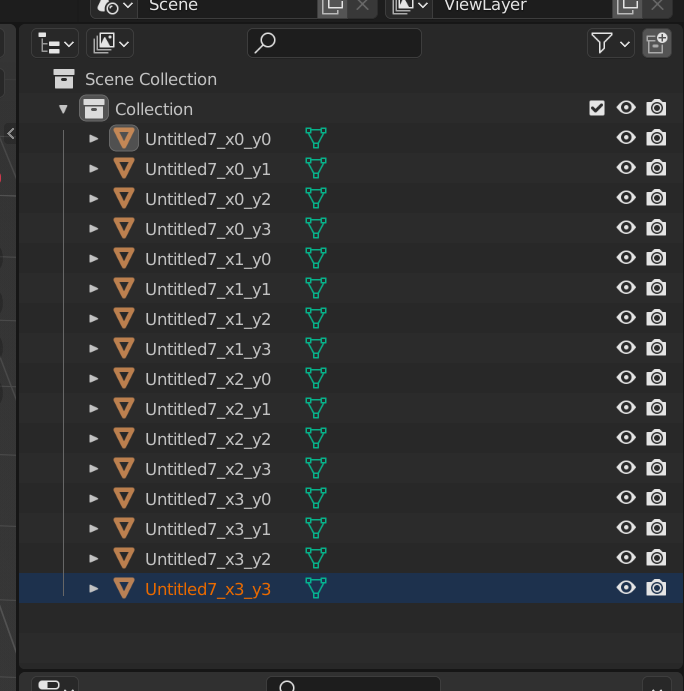
Task: Hide Untitled7_x1_y3 in viewport
Action: coord(626,347)
